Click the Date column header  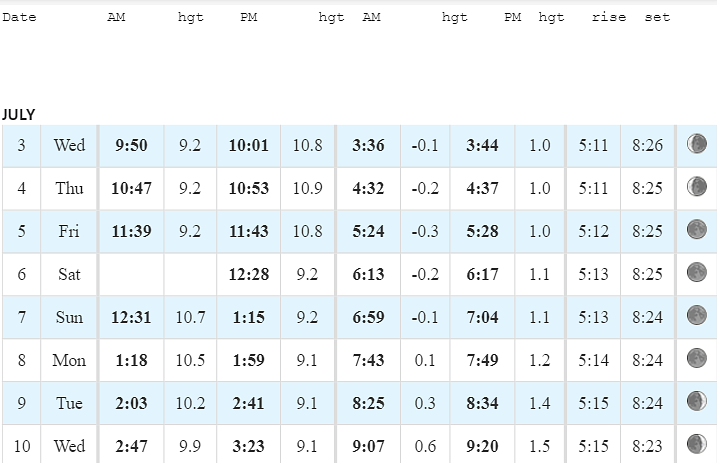[x=19, y=17]
